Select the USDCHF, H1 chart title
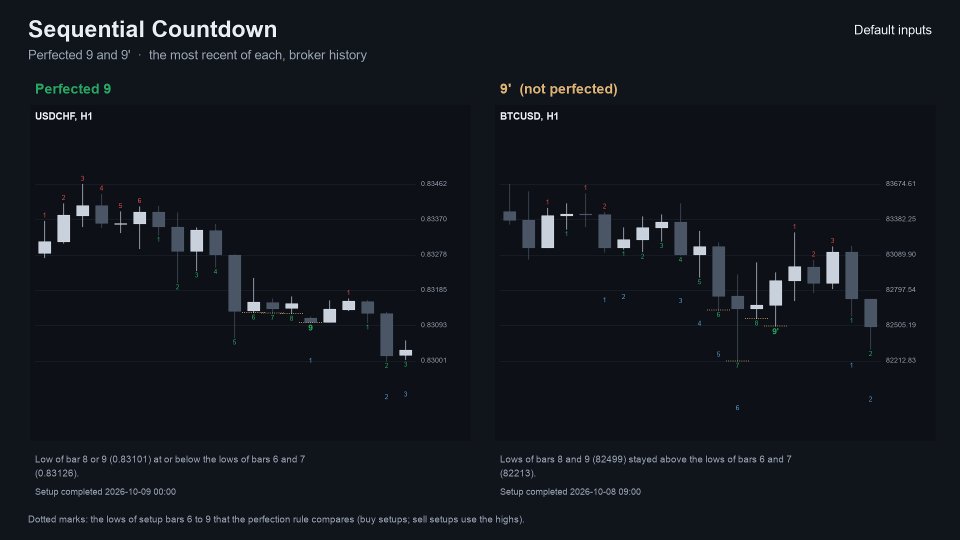960x540 pixels. click(64, 116)
